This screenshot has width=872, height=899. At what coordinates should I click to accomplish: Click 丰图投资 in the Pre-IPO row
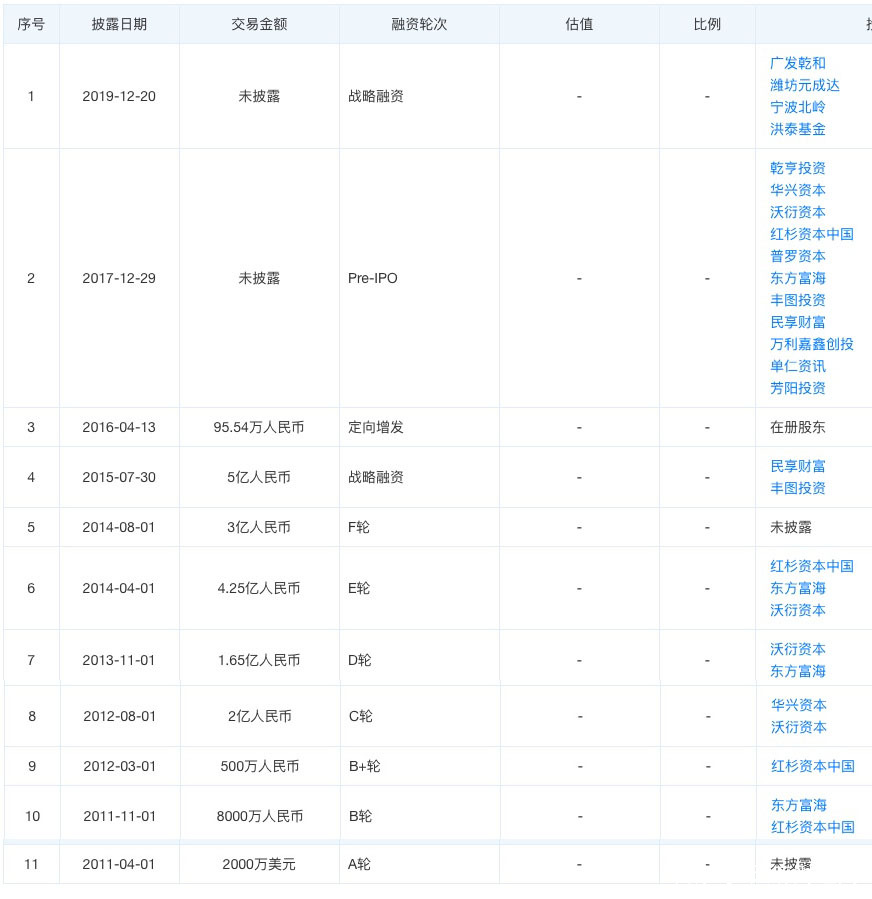pyautogui.click(x=797, y=300)
